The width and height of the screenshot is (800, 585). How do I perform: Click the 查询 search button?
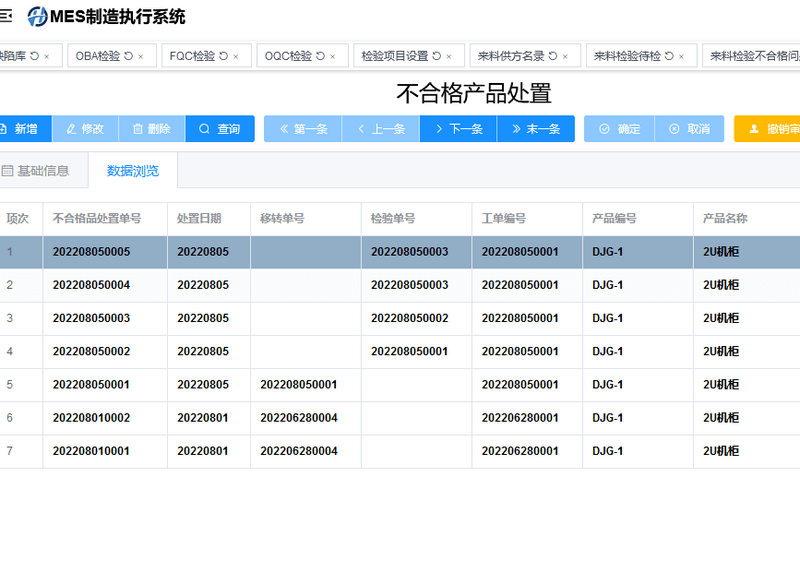(220, 129)
